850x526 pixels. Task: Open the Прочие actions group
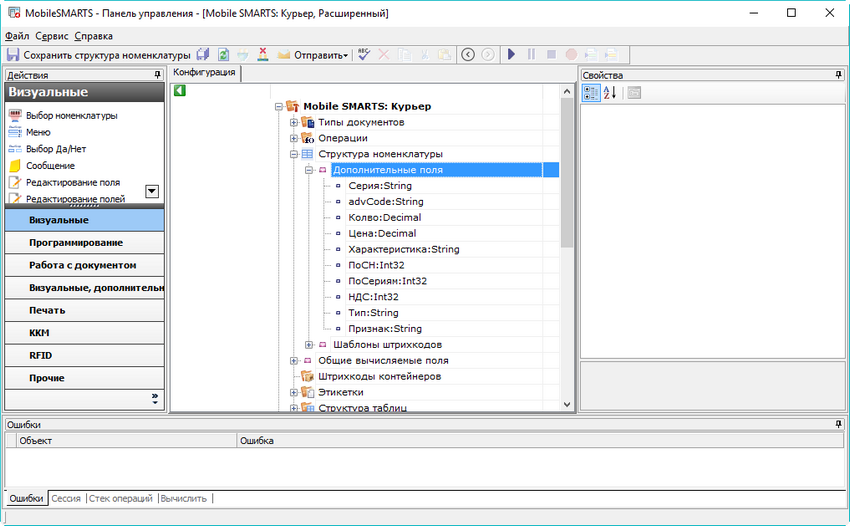85,378
